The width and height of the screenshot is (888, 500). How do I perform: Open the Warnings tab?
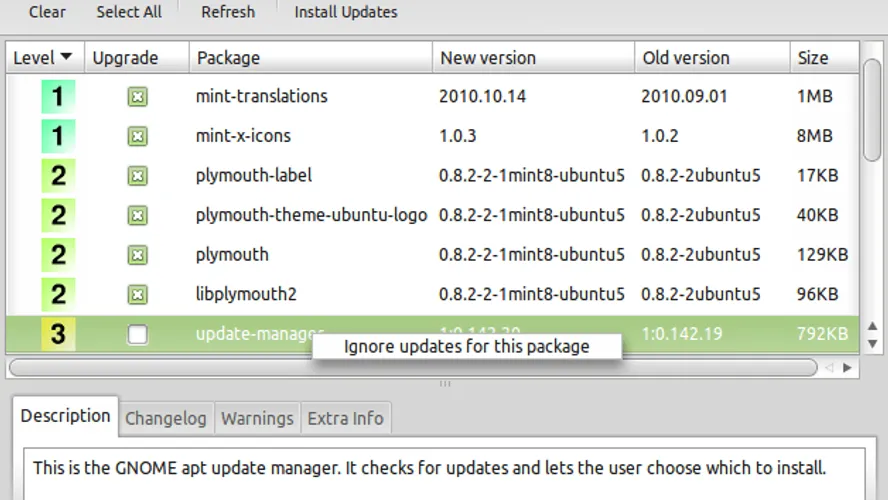point(257,419)
